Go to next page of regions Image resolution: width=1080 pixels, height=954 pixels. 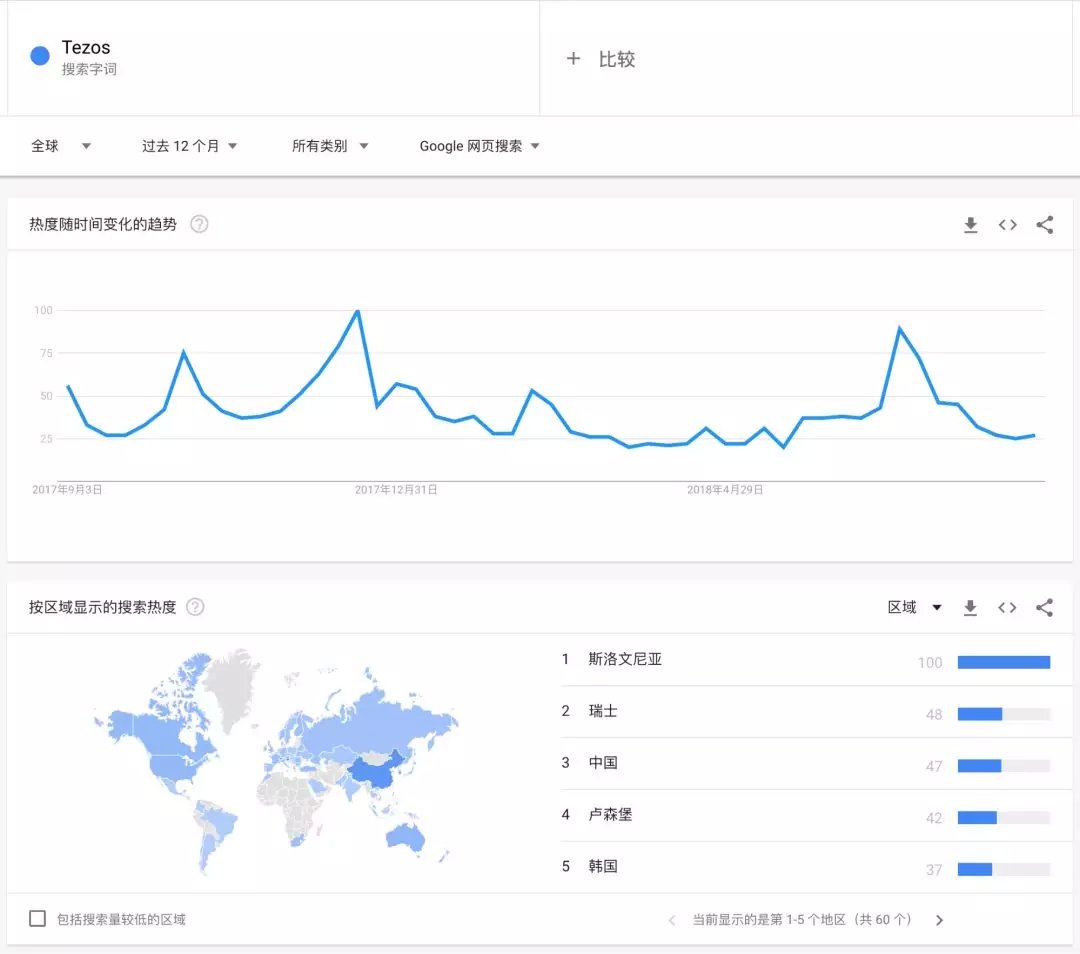click(x=939, y=920)
